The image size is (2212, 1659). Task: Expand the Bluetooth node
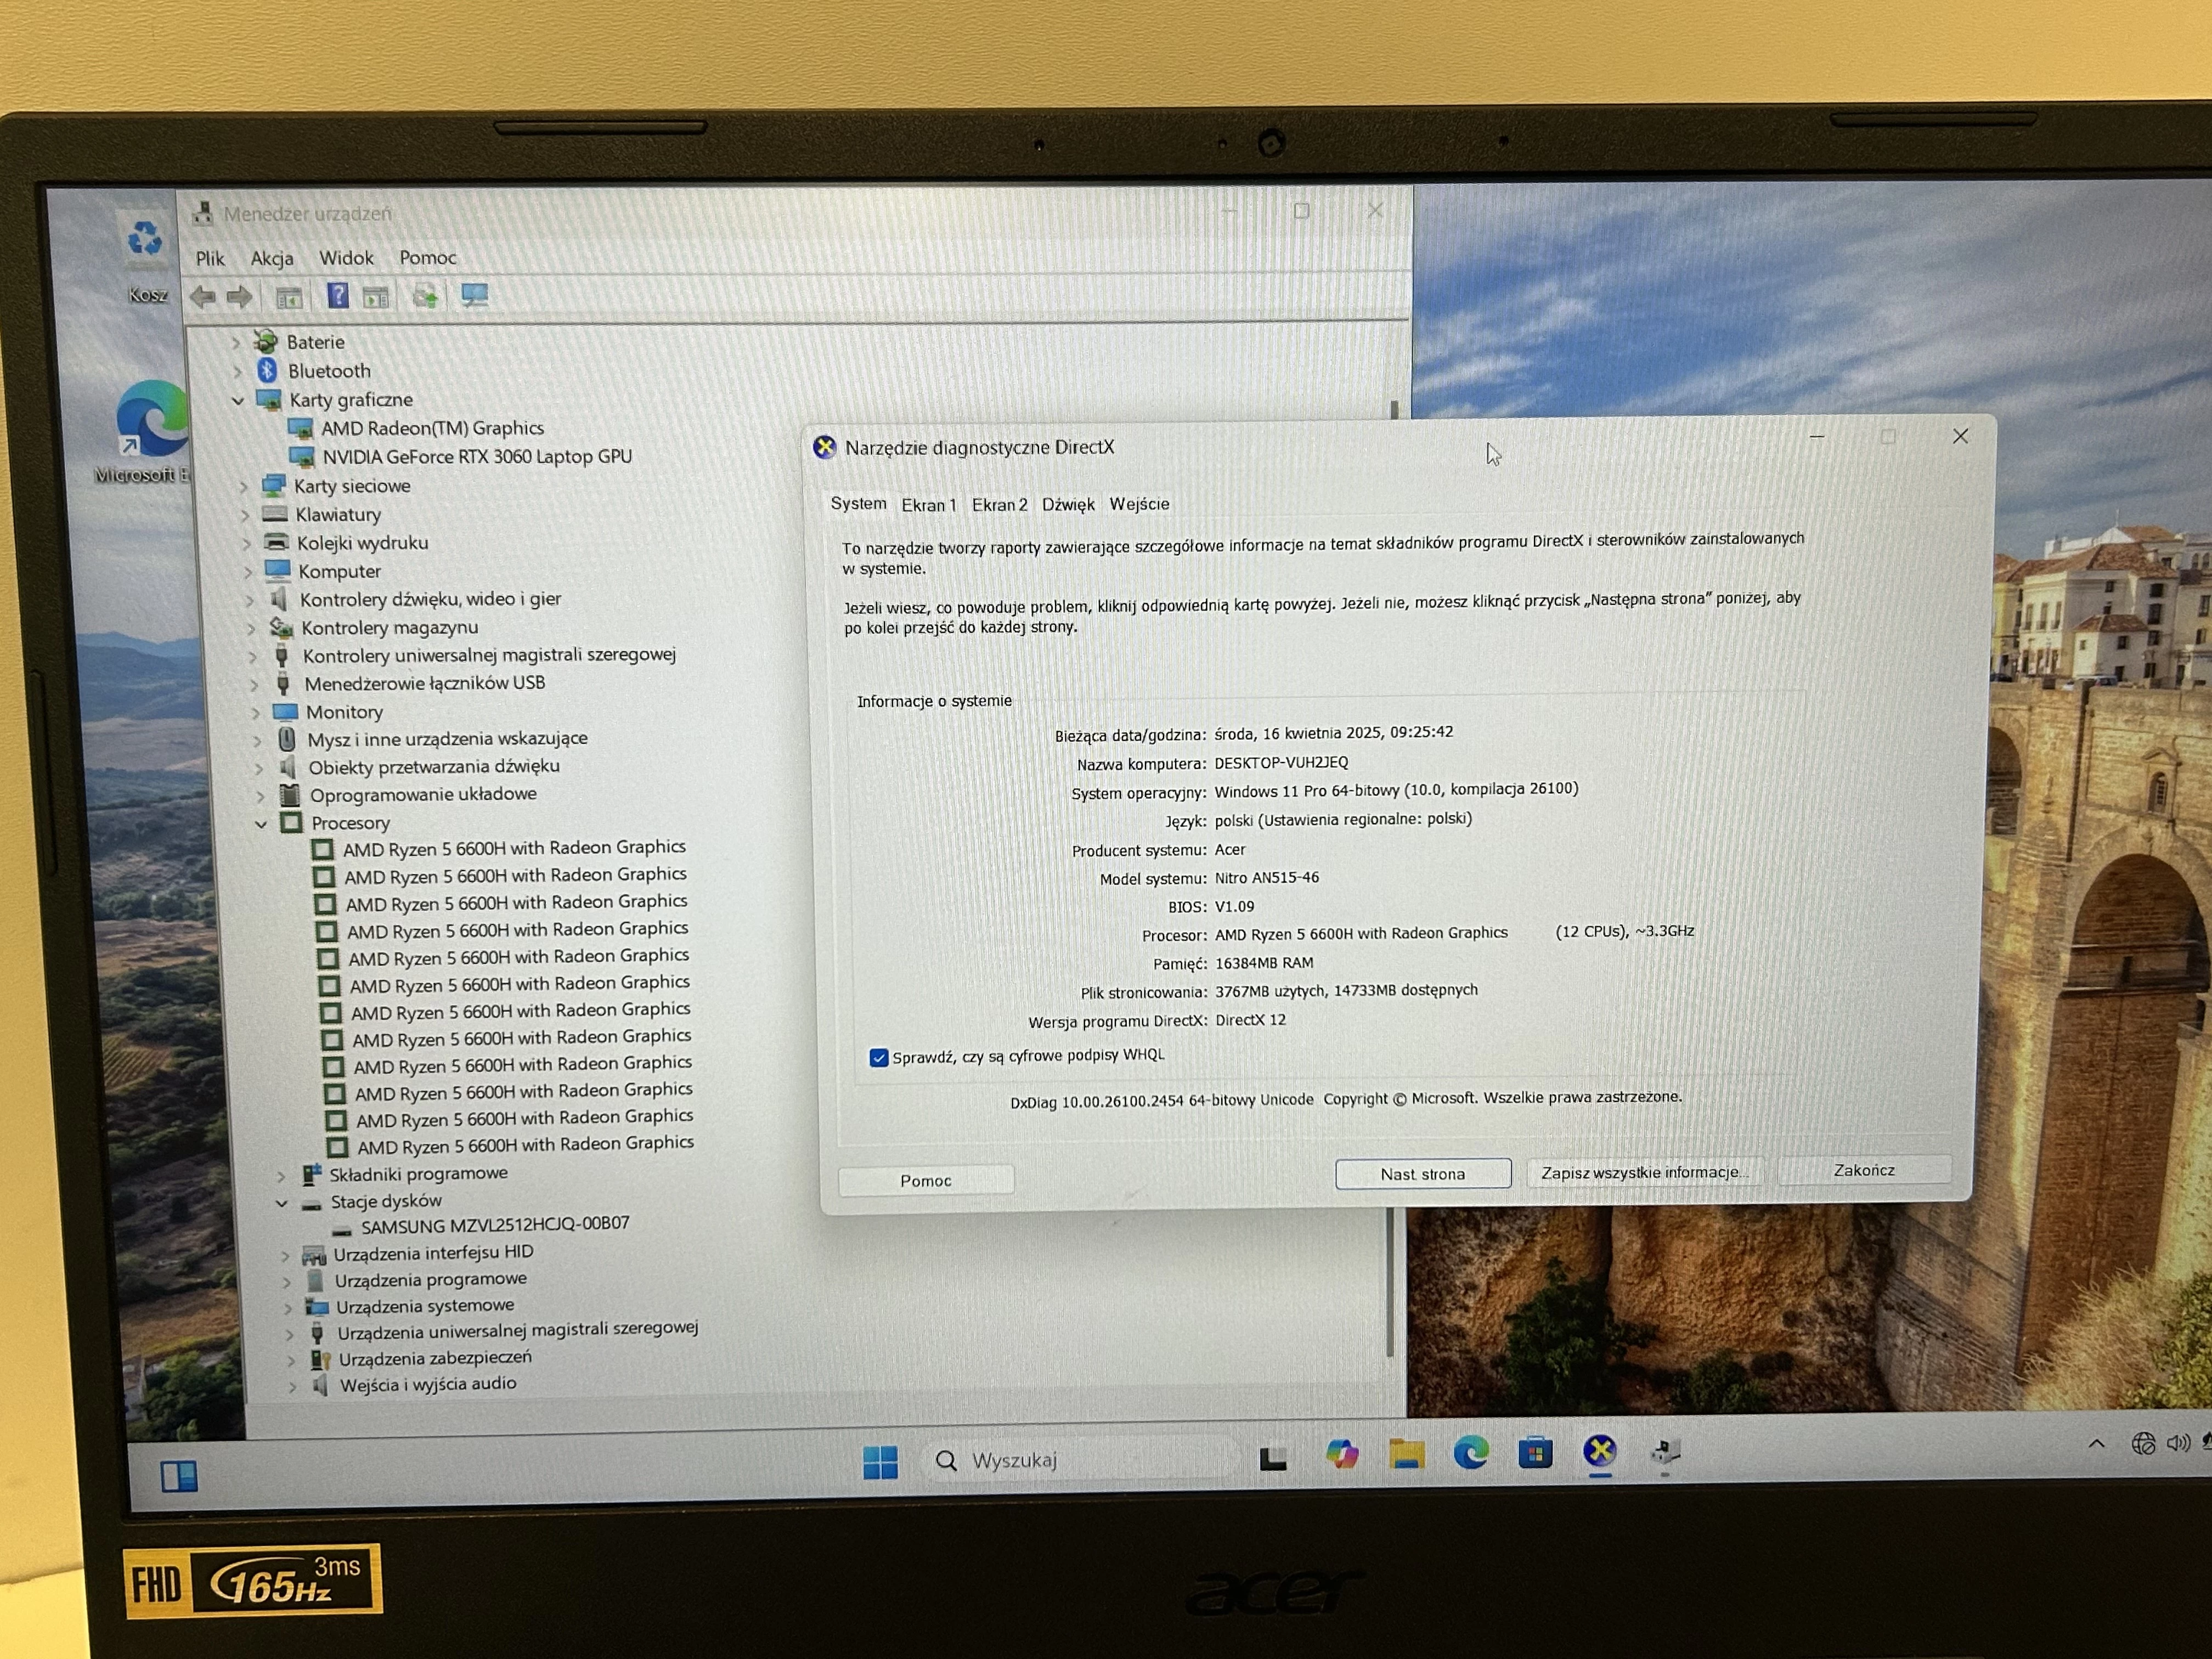(238, 372)
